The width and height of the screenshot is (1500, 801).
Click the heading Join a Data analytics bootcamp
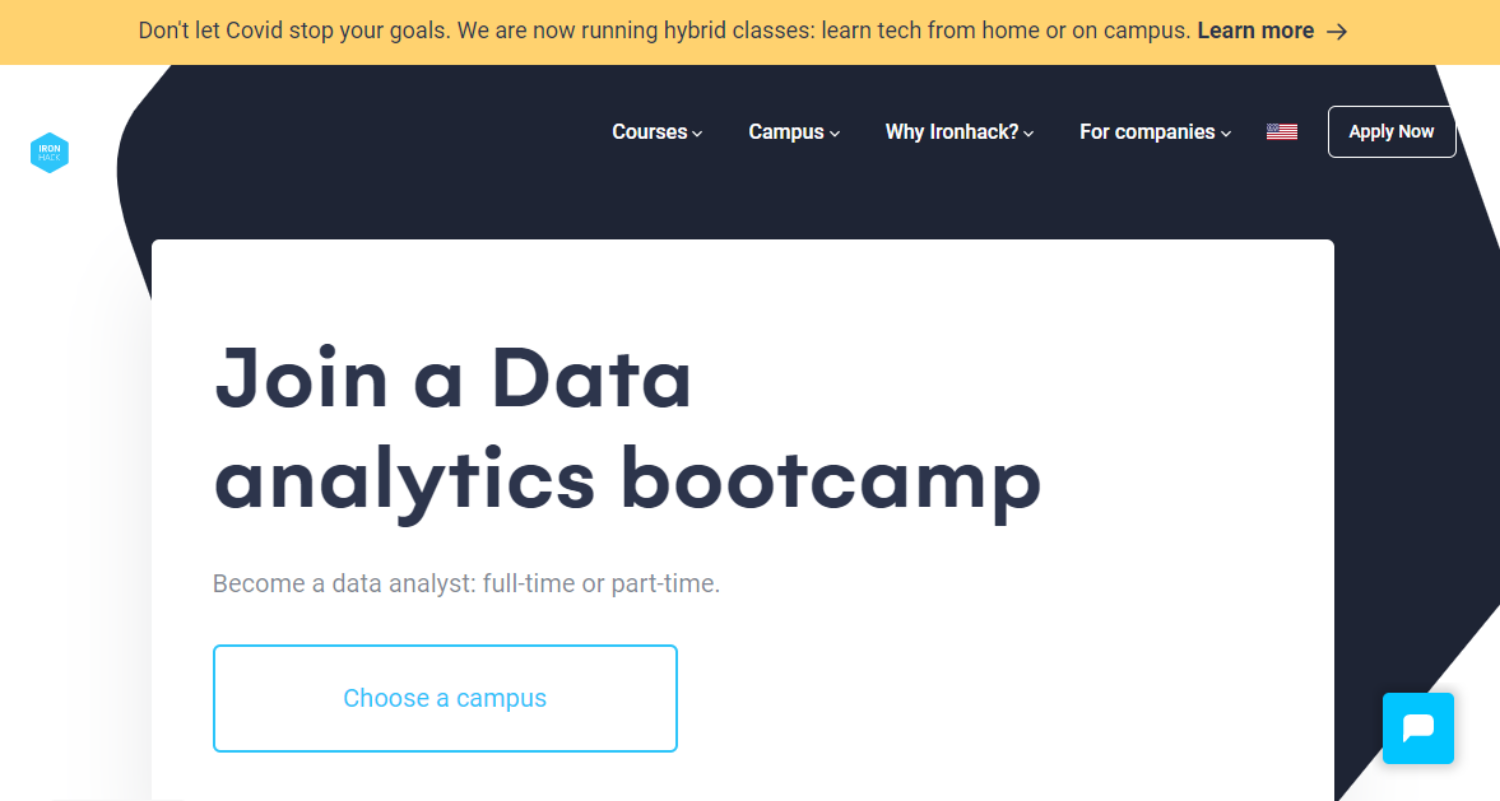627,428
